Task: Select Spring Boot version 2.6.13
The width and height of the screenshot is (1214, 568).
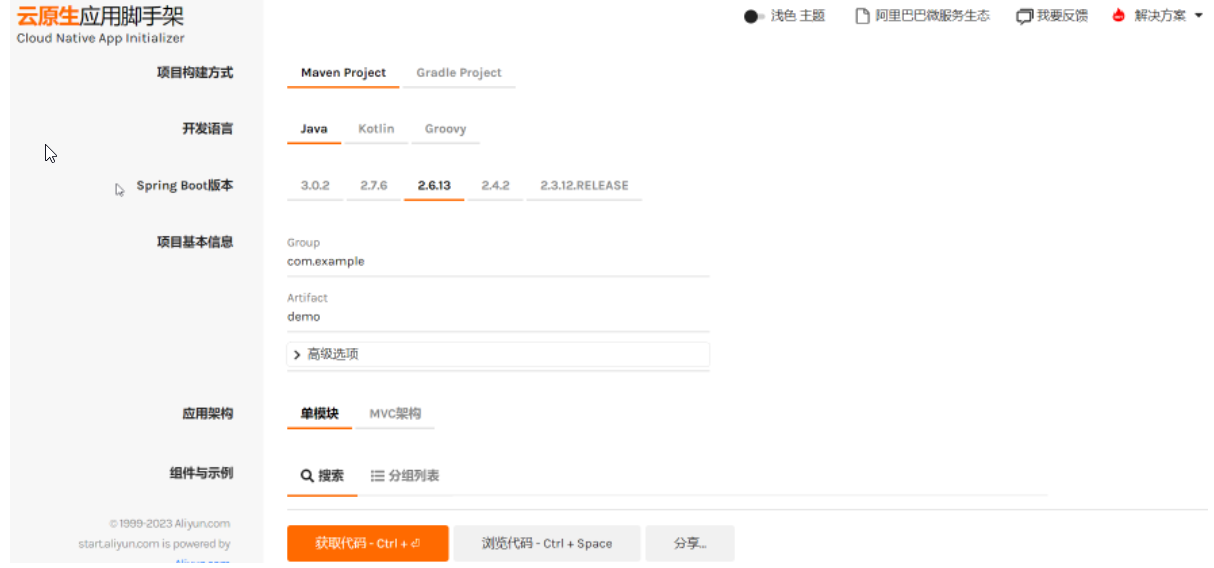Action: click(434, 186)
